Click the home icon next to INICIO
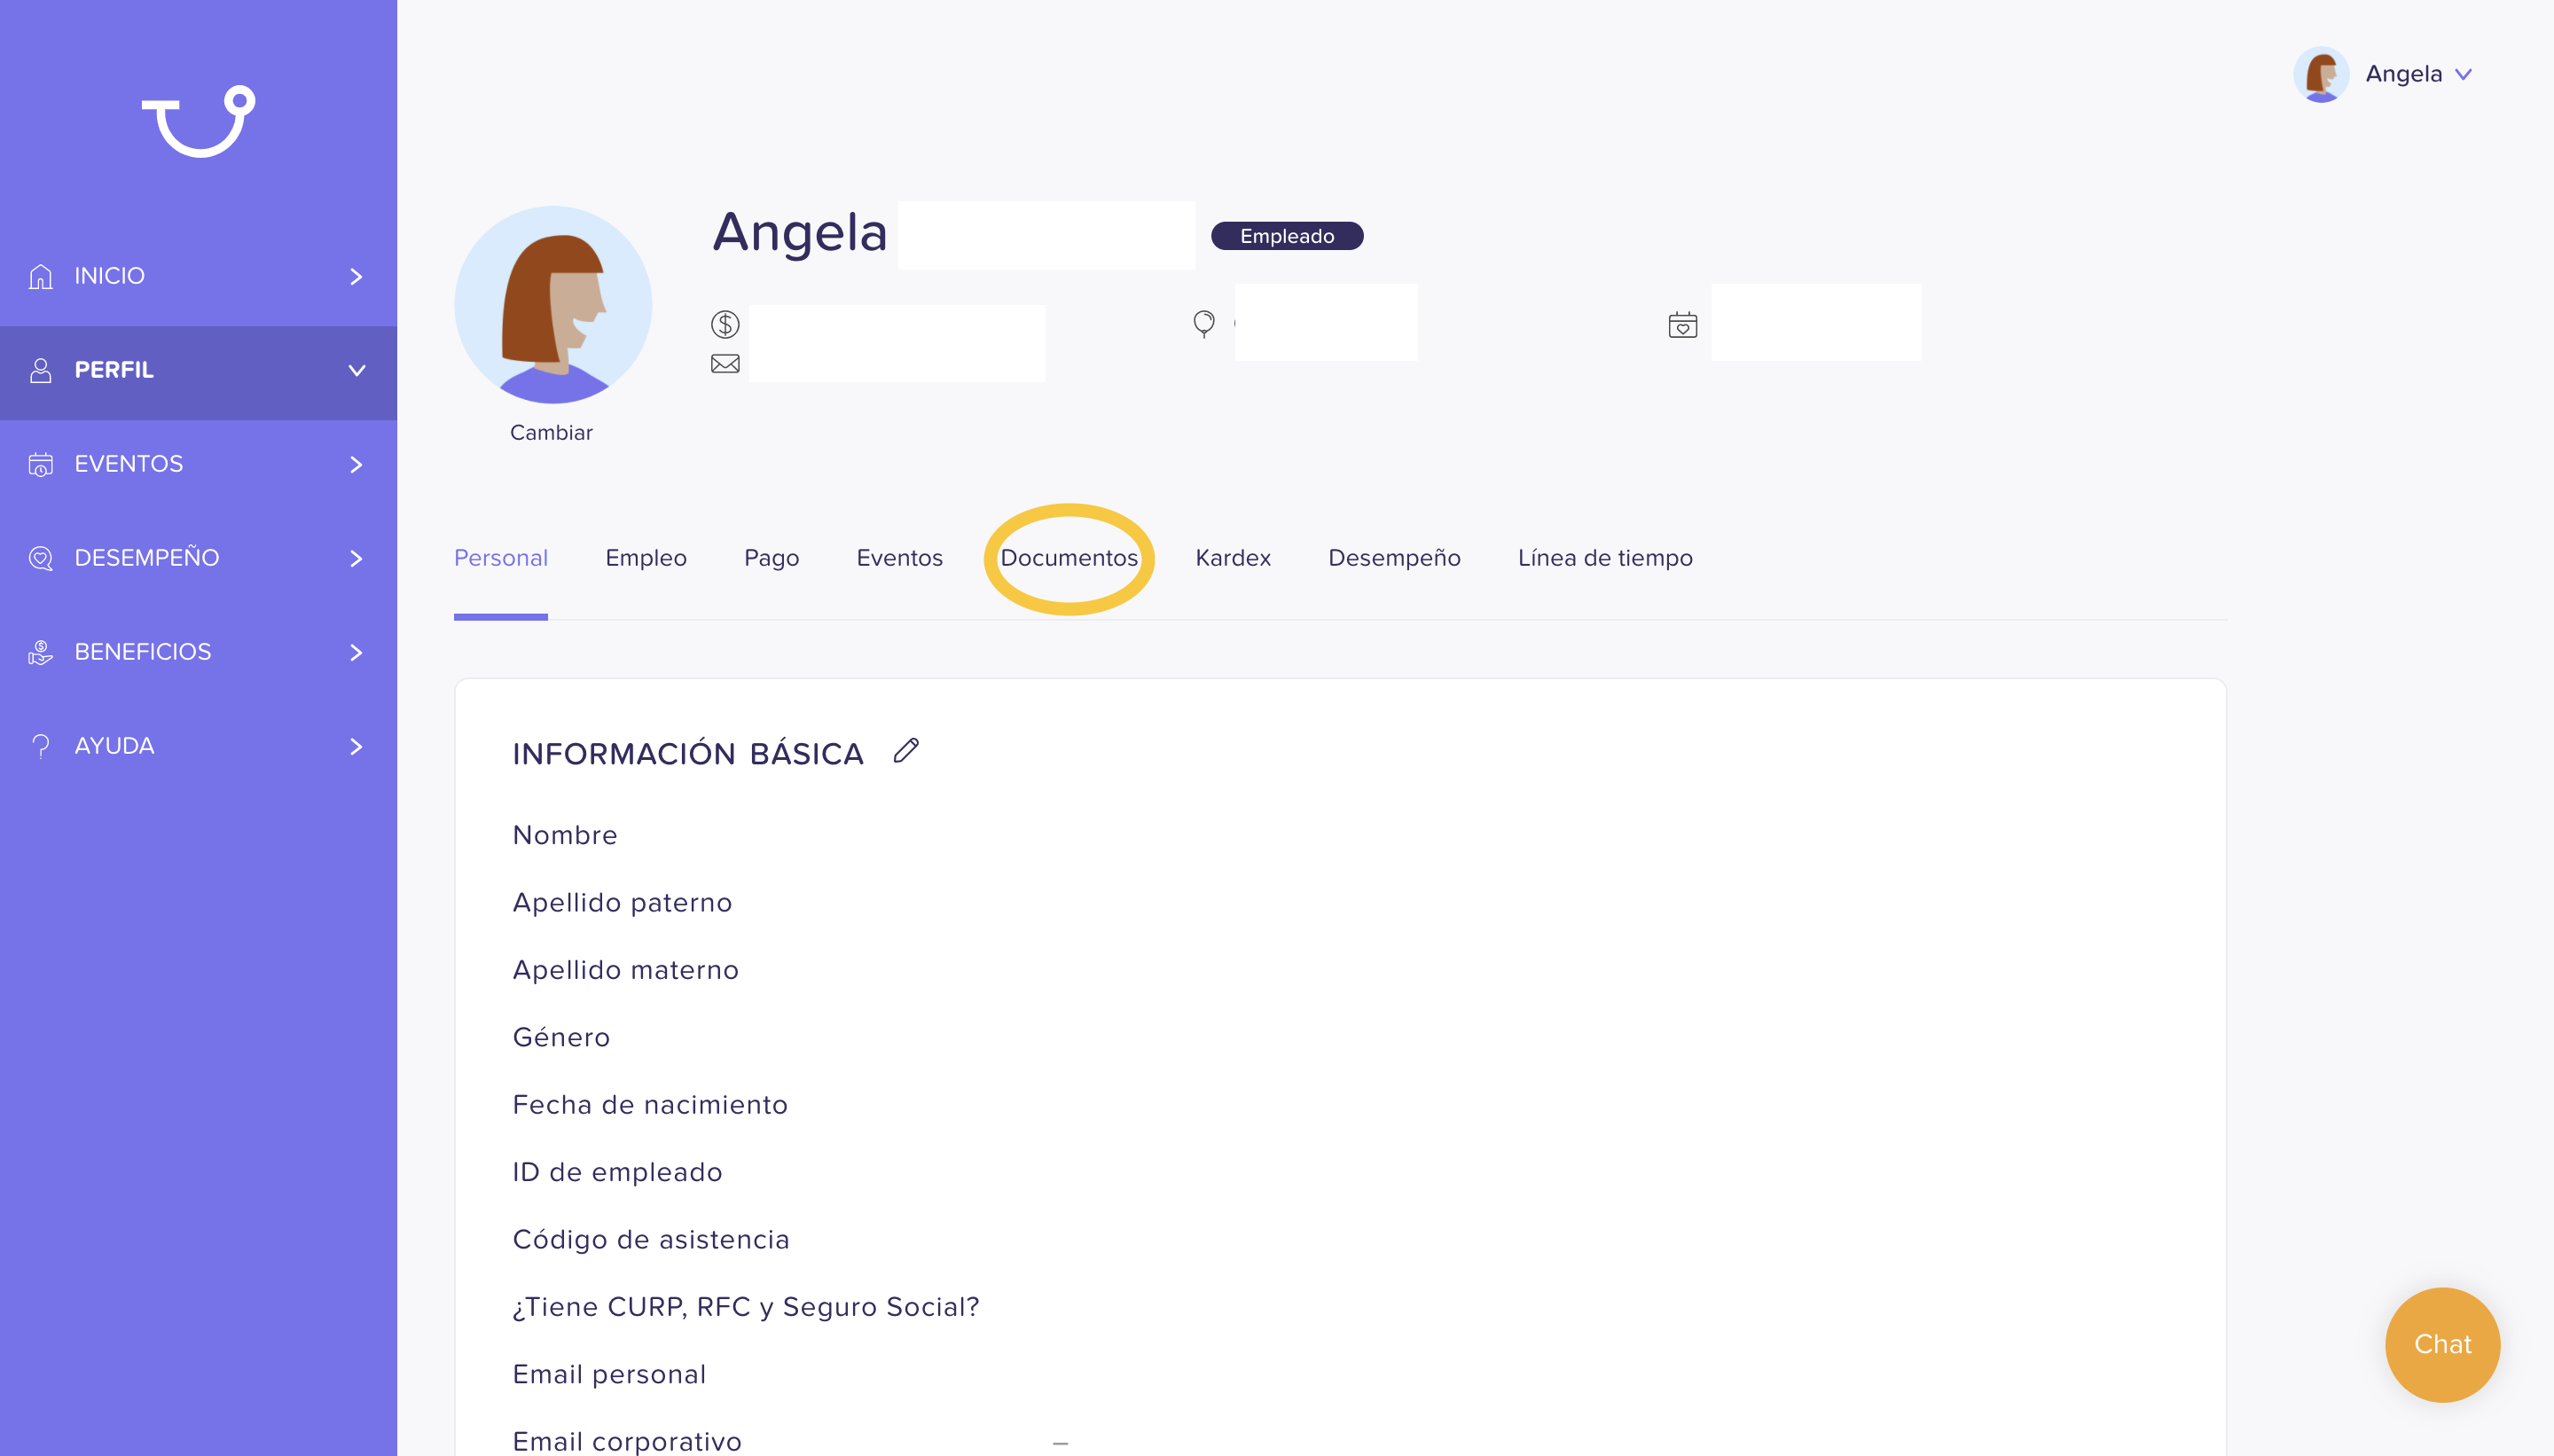Image resolution: width=2554 pixels, height=1456 pixels. [x=41, y=276]
